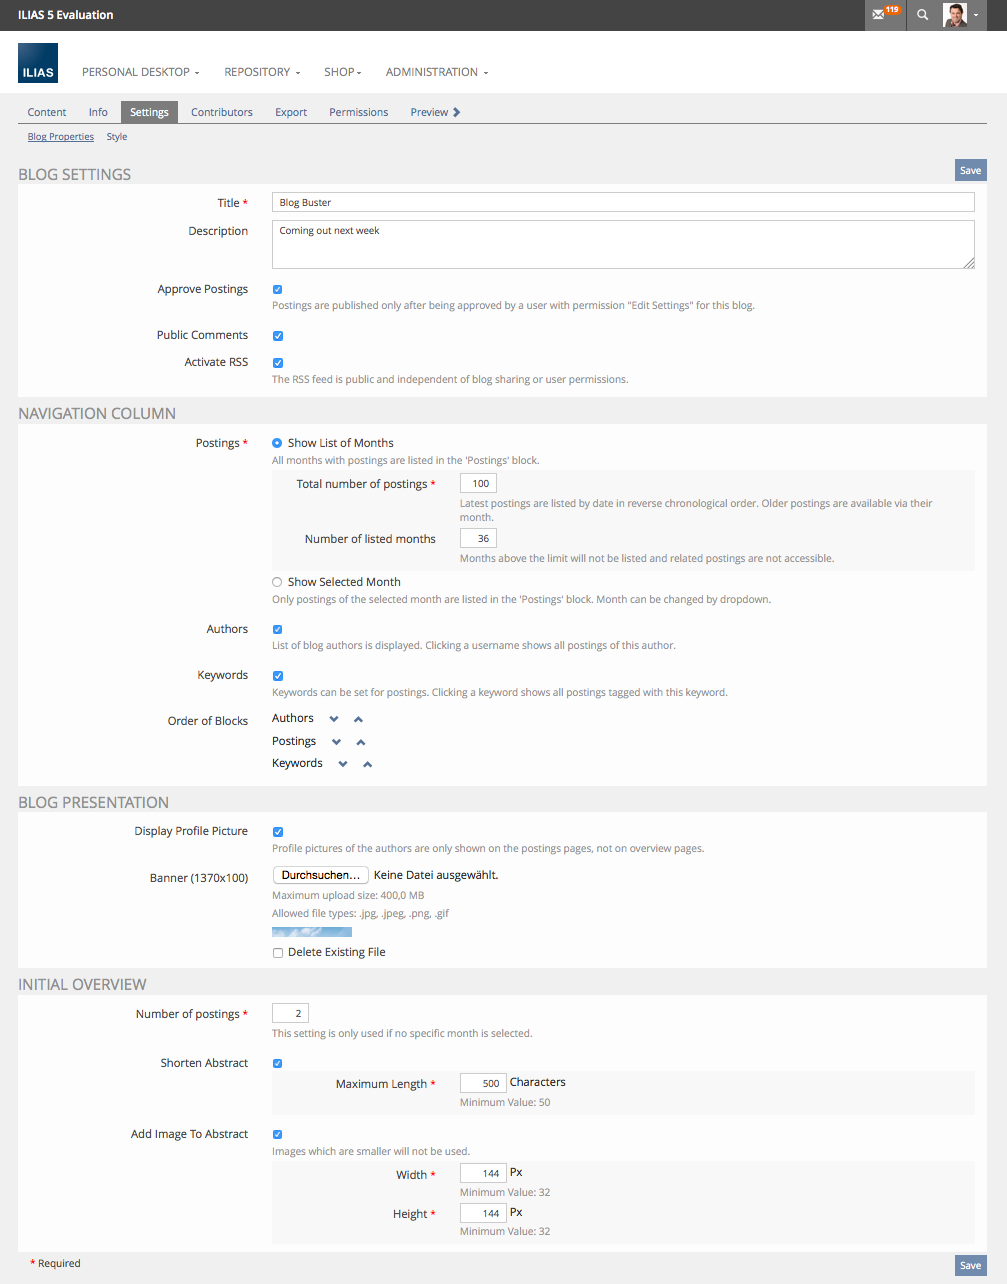The height and width of the screenshot is (1284, 1007).
Task: Click the existing banner image thumbnail
Action: [312, 932]
